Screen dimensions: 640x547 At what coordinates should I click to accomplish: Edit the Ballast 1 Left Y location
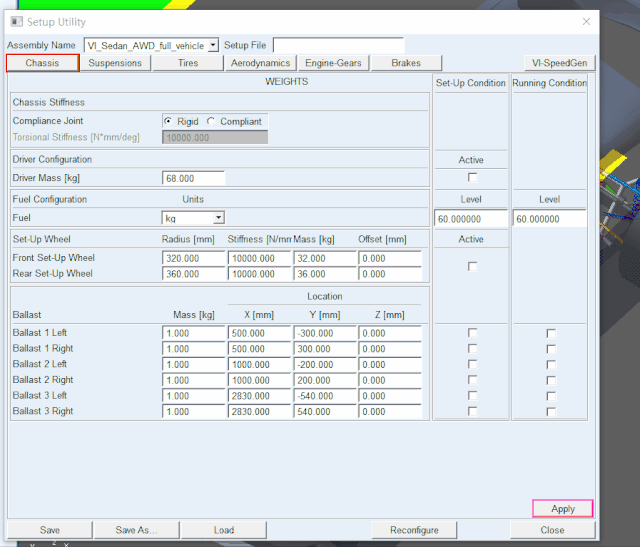pos(325,333)
